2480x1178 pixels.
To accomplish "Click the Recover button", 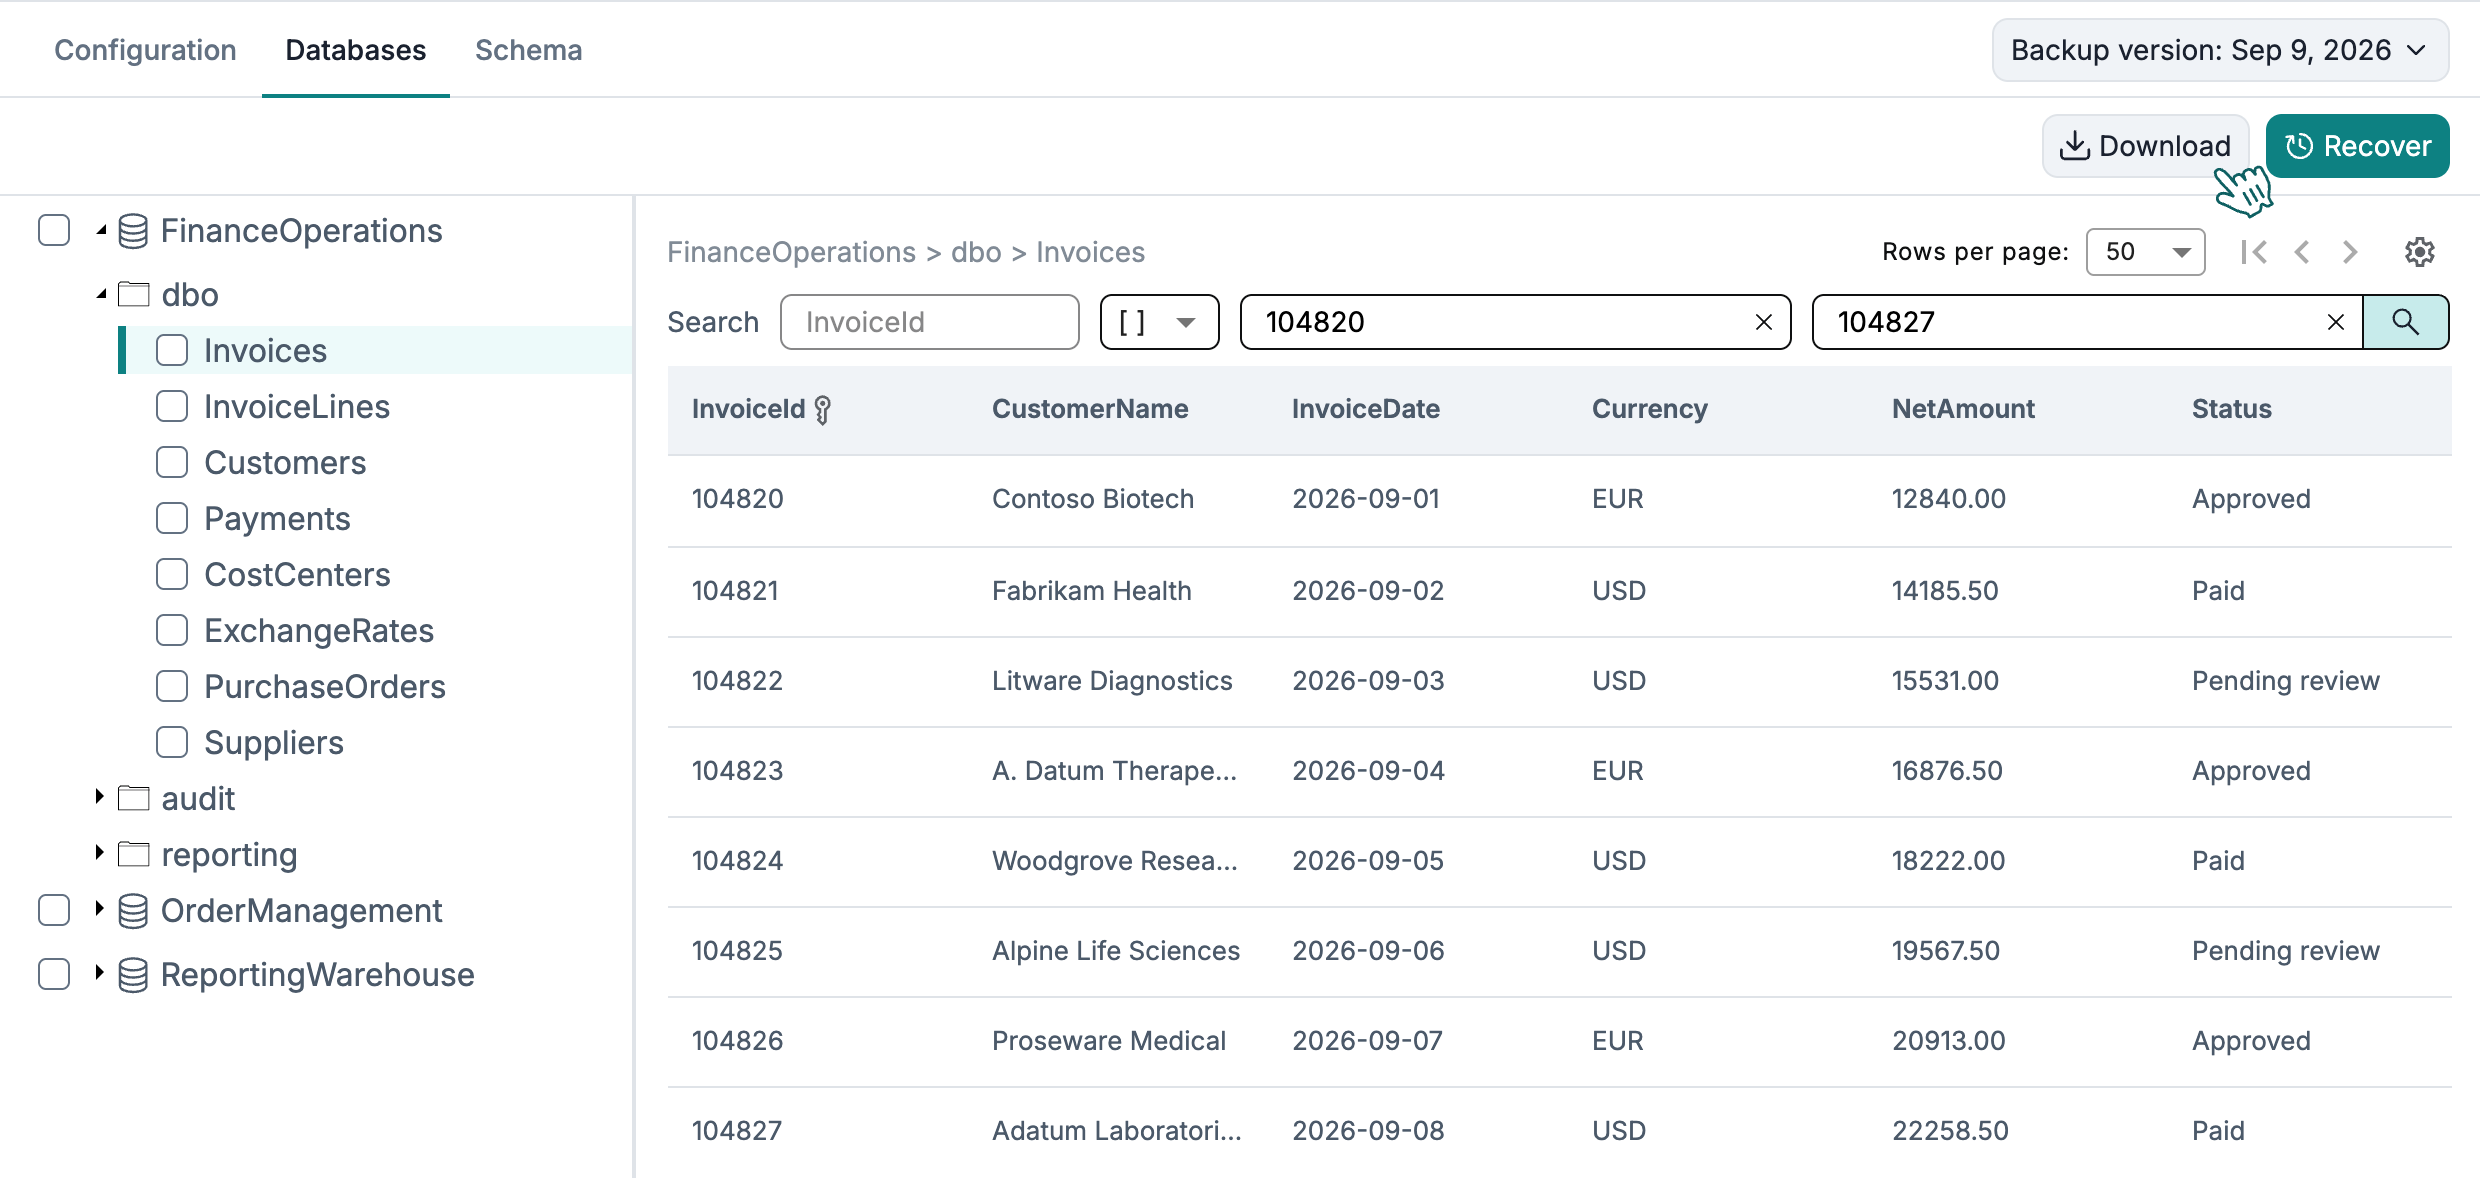I will click(x=2357, y=146).
